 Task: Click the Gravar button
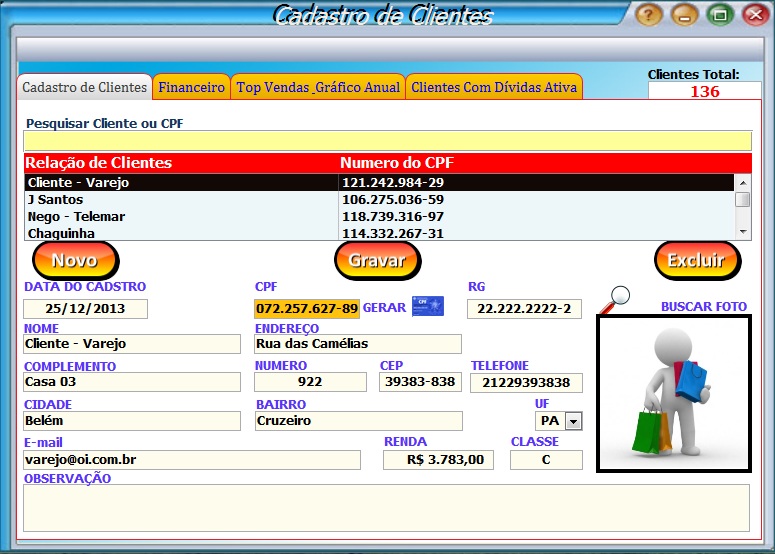pyautogui.click(x=378, y=260)
